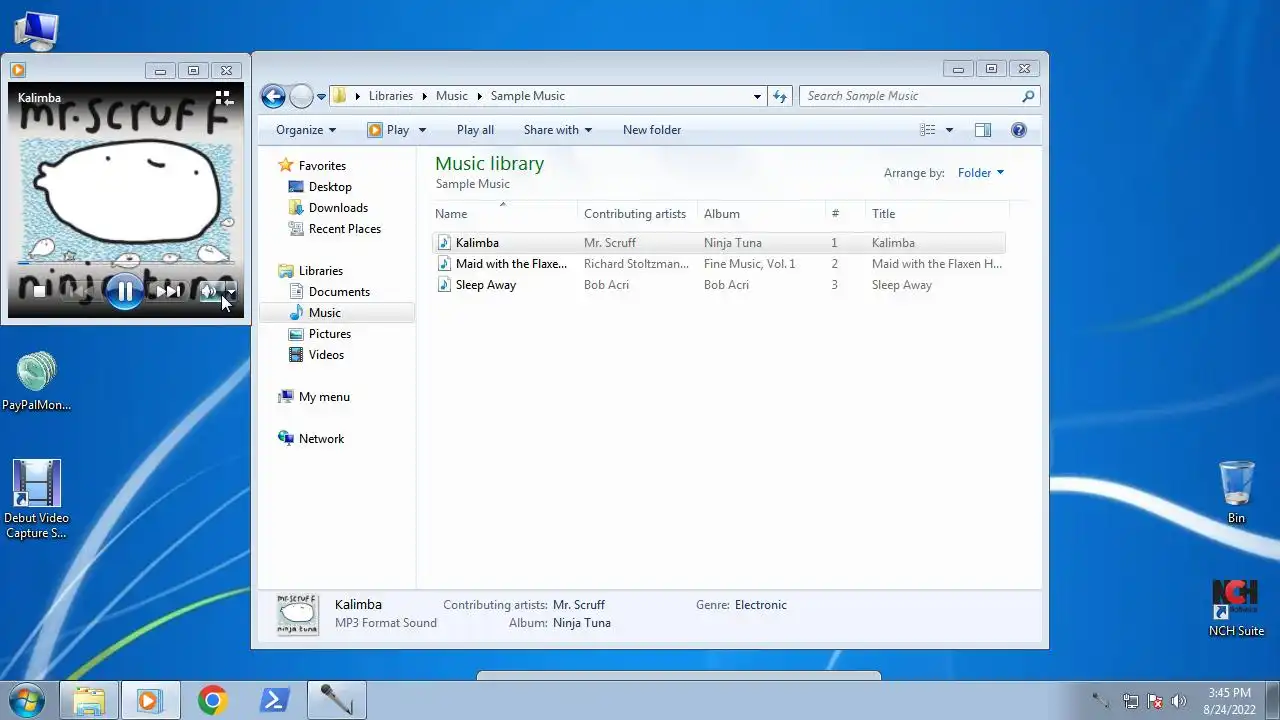Select Network in navigation pane
The image size is (1280, 720).
point(311,439)
